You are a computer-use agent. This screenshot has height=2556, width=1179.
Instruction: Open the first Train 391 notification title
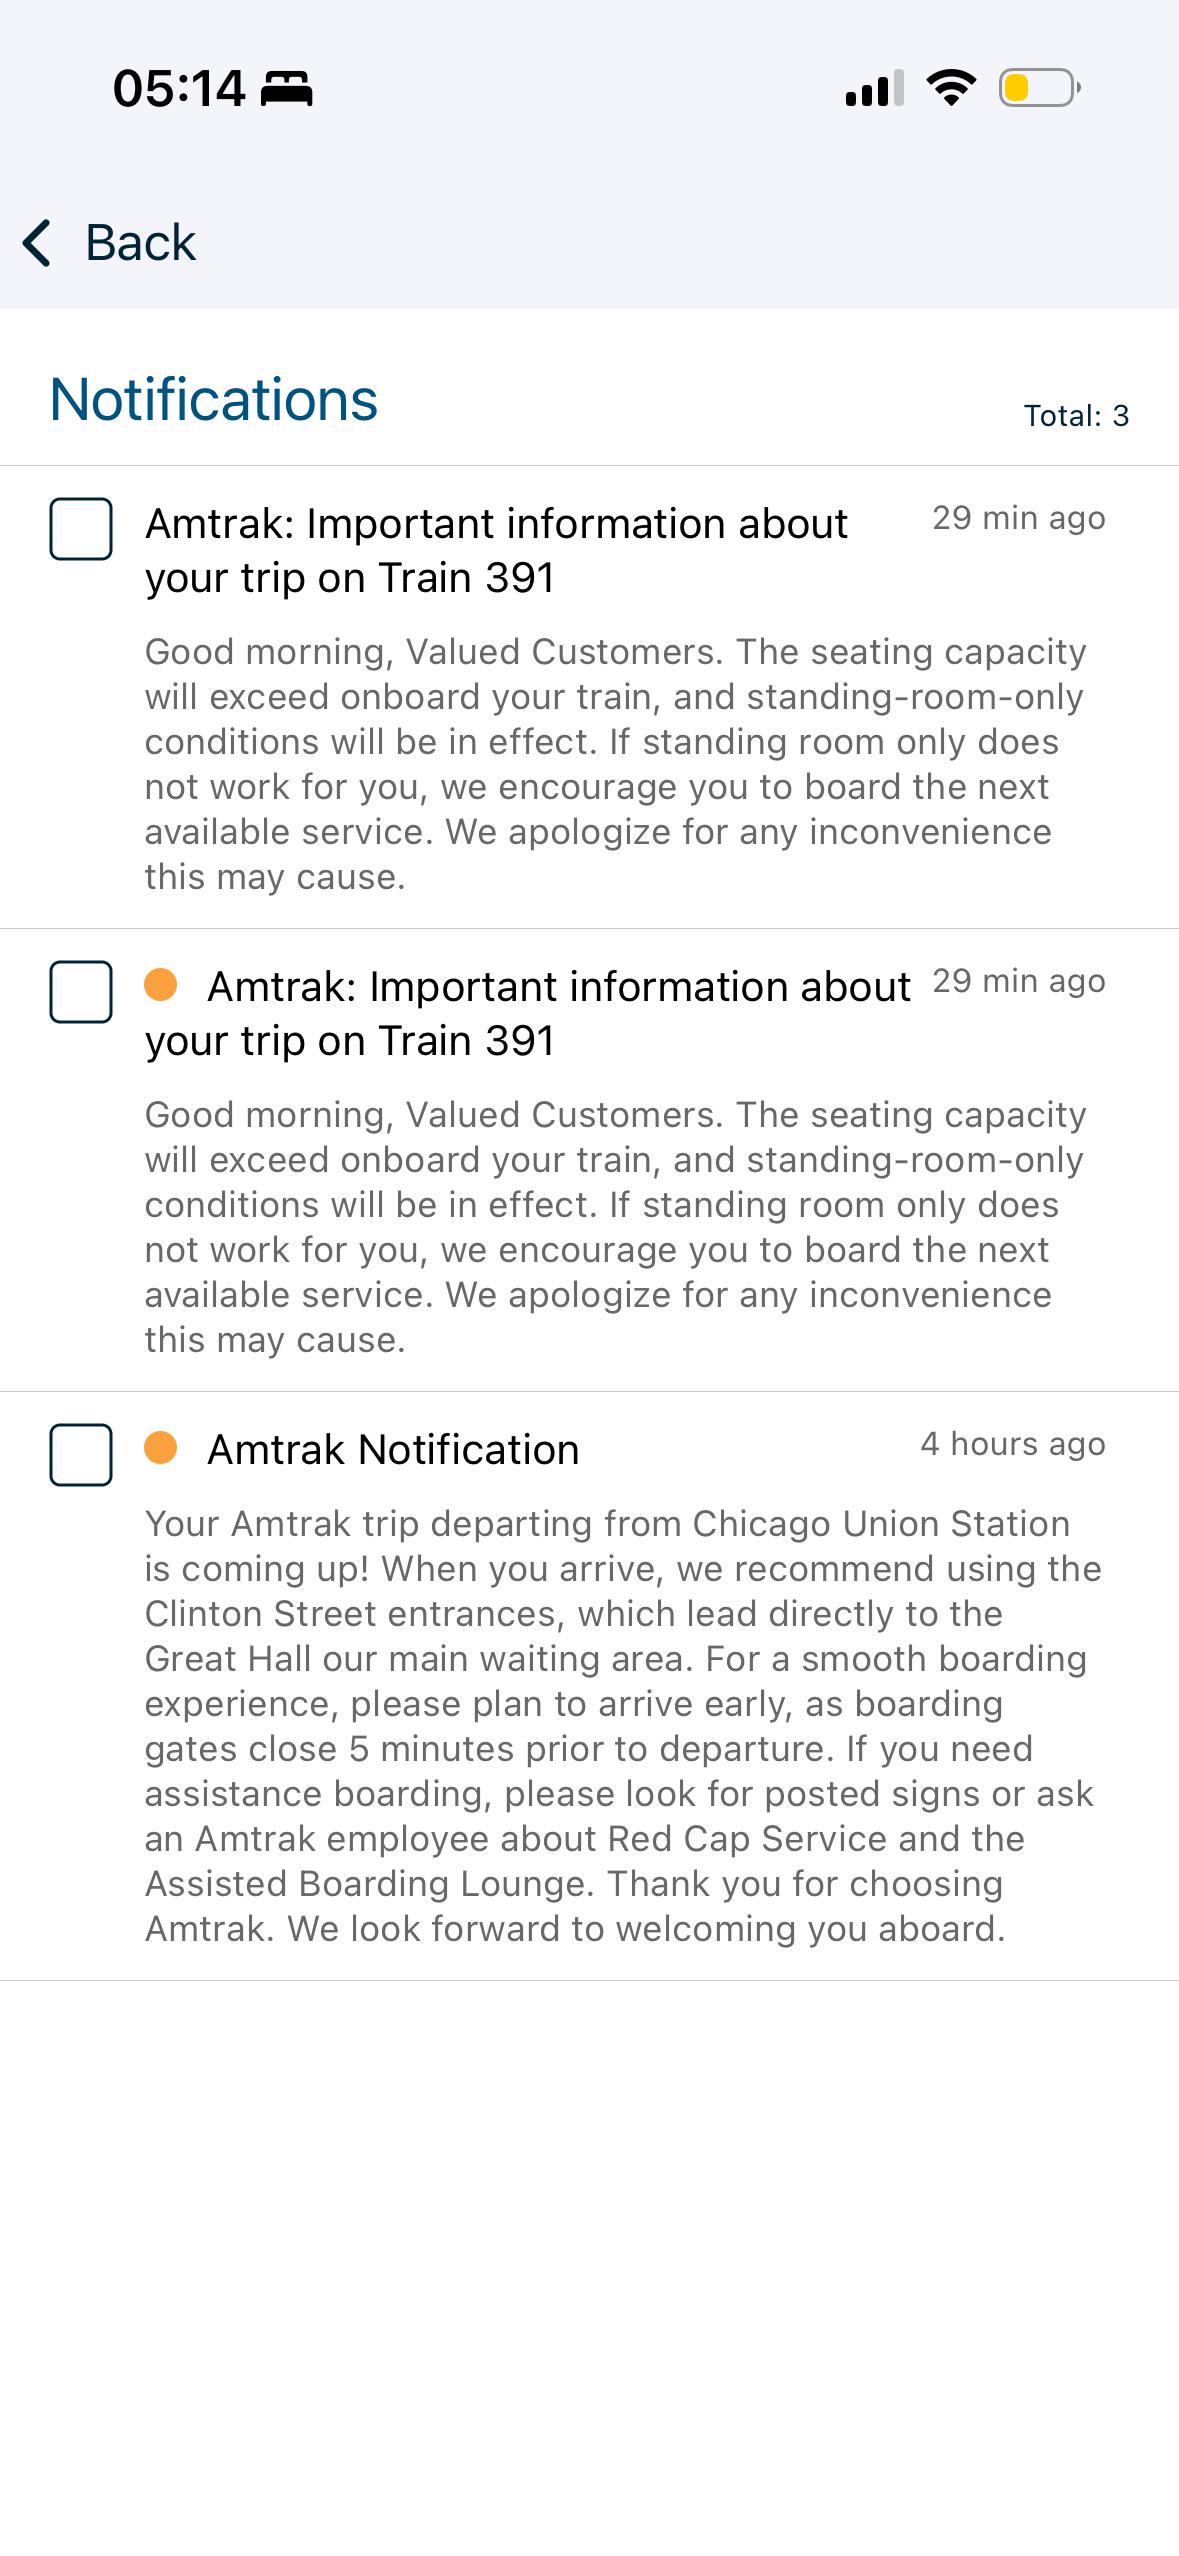click(497, 551)
